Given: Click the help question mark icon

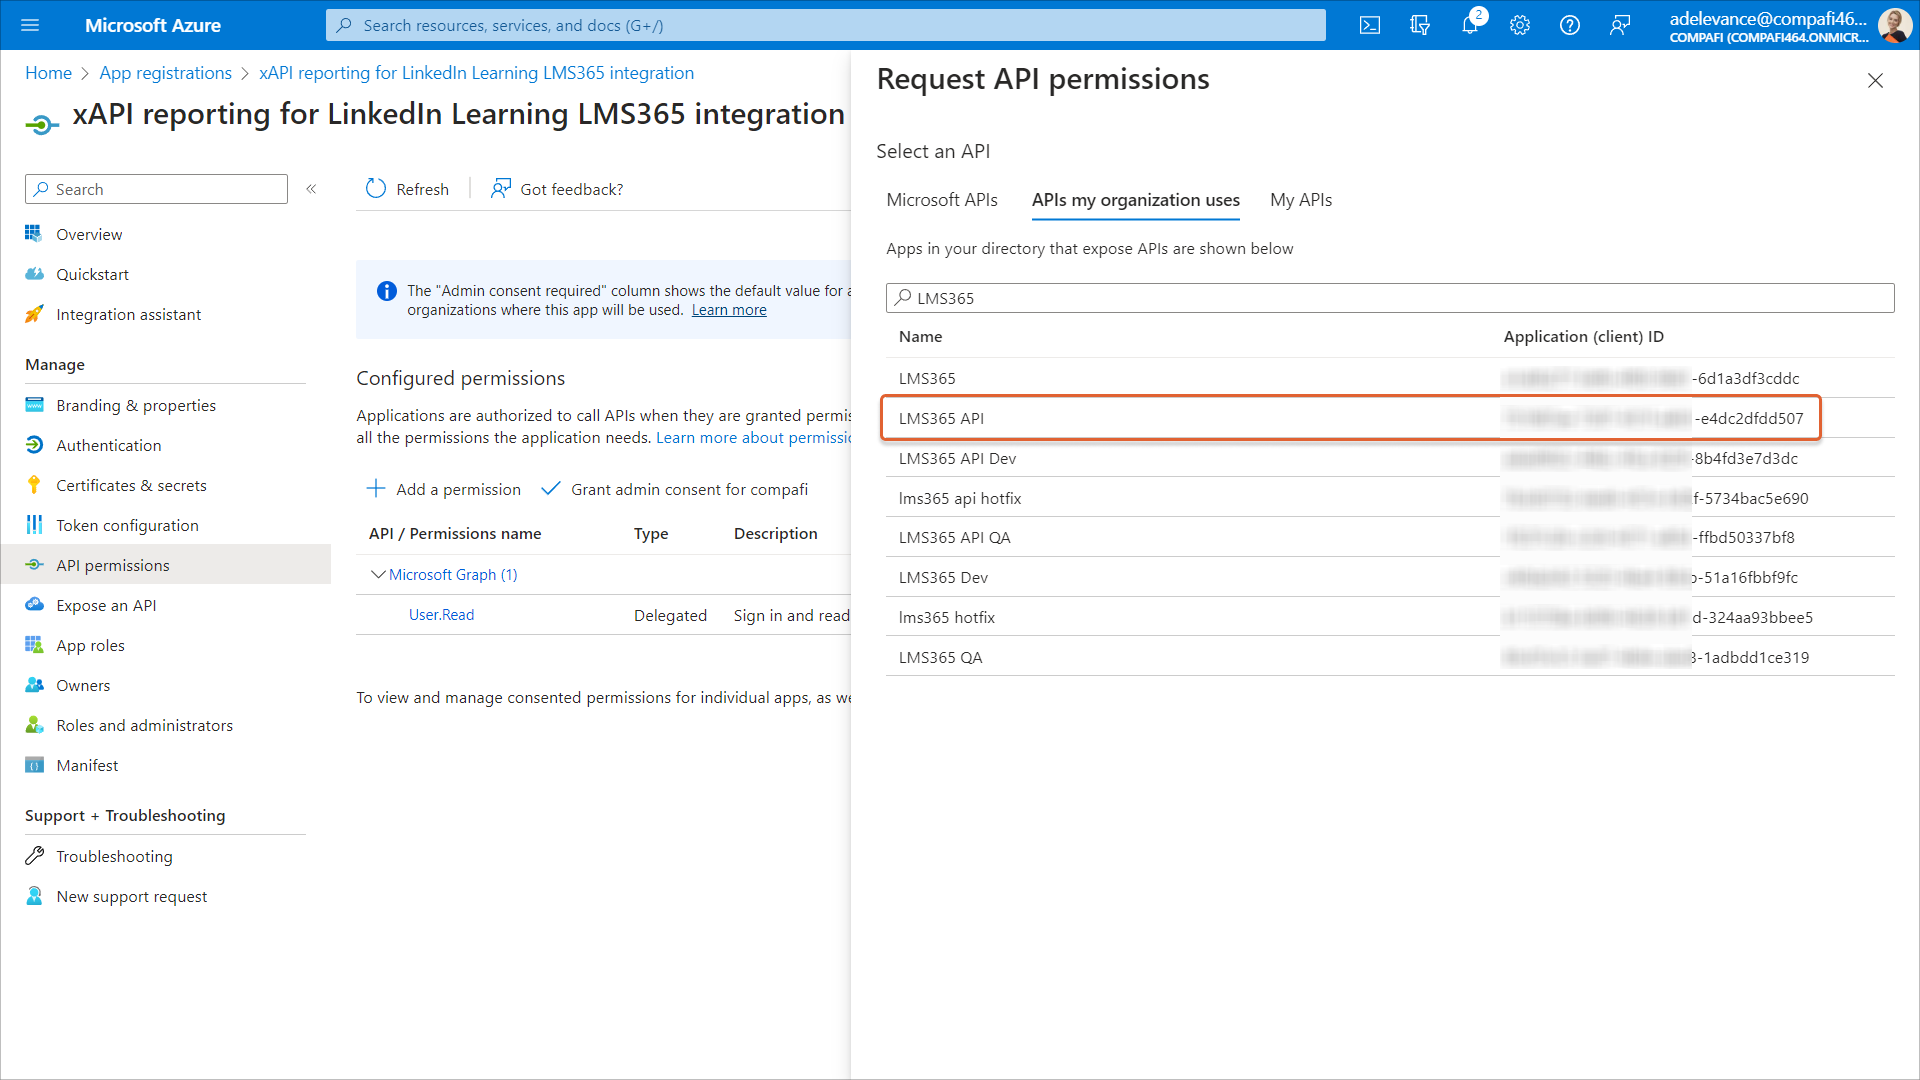Looking at the screenshot, I should pos(1570,25).
